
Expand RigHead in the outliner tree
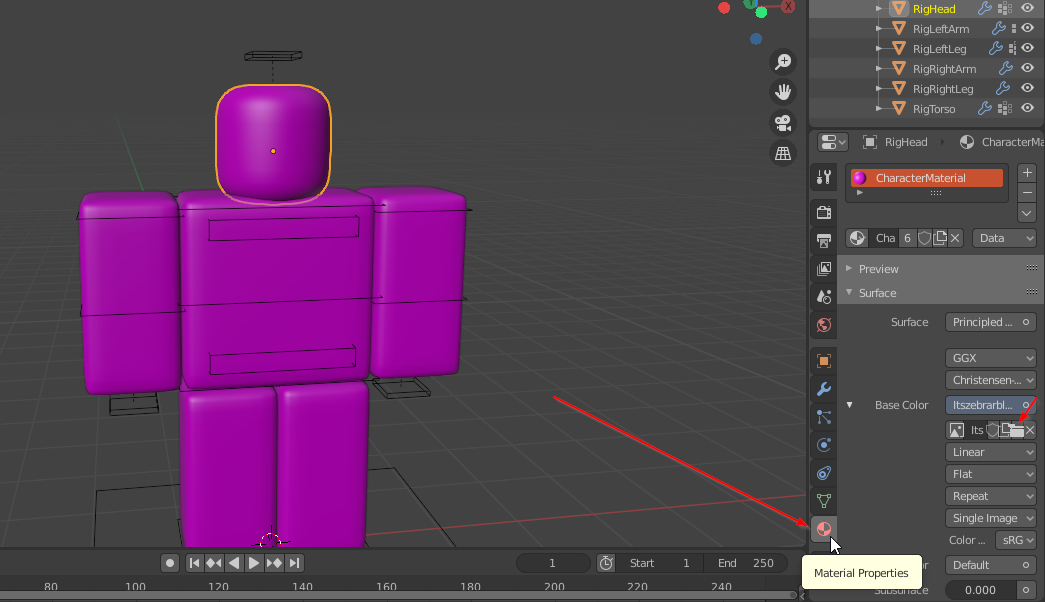tap(879, 9)
